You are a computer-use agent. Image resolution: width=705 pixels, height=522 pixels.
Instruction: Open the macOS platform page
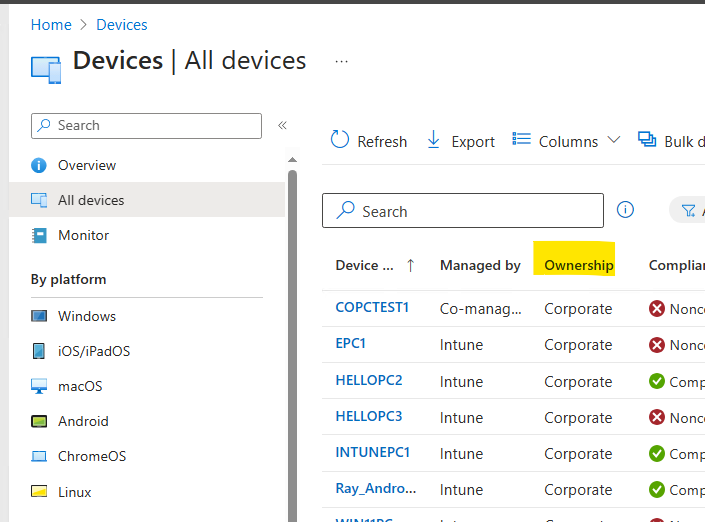[x=80, y=386]
